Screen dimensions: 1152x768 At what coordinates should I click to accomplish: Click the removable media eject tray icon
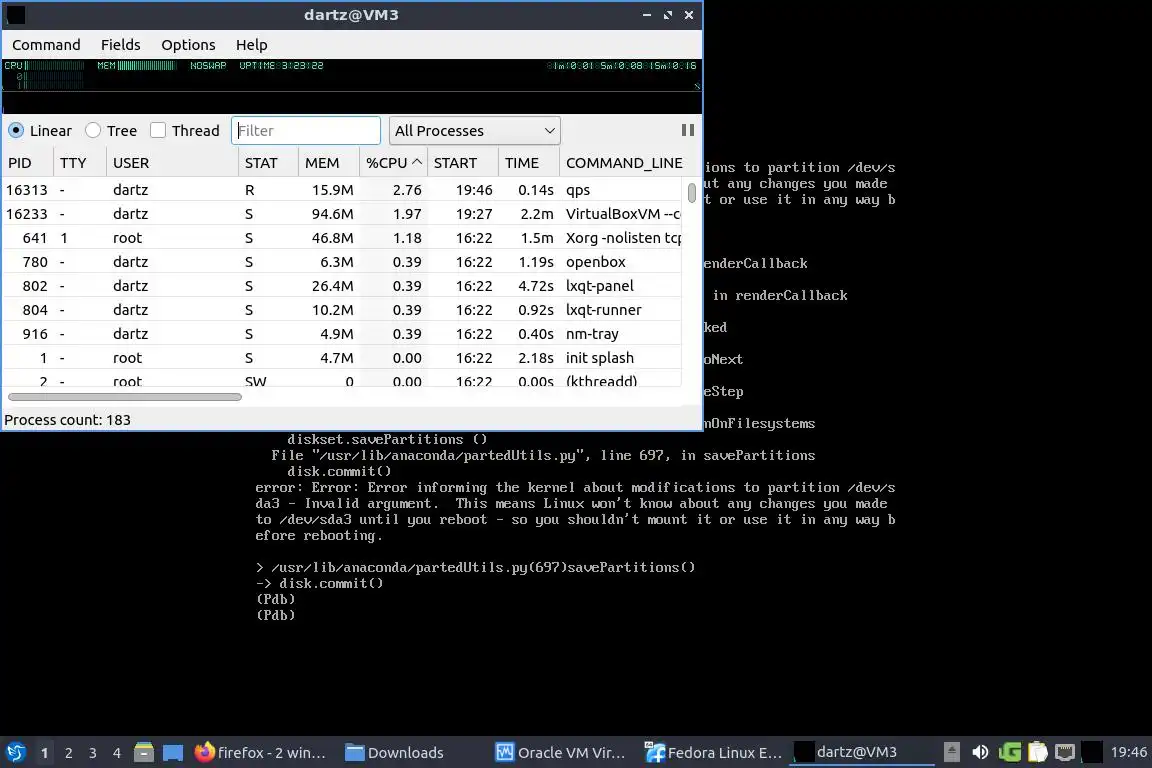[x=951, y=752]
